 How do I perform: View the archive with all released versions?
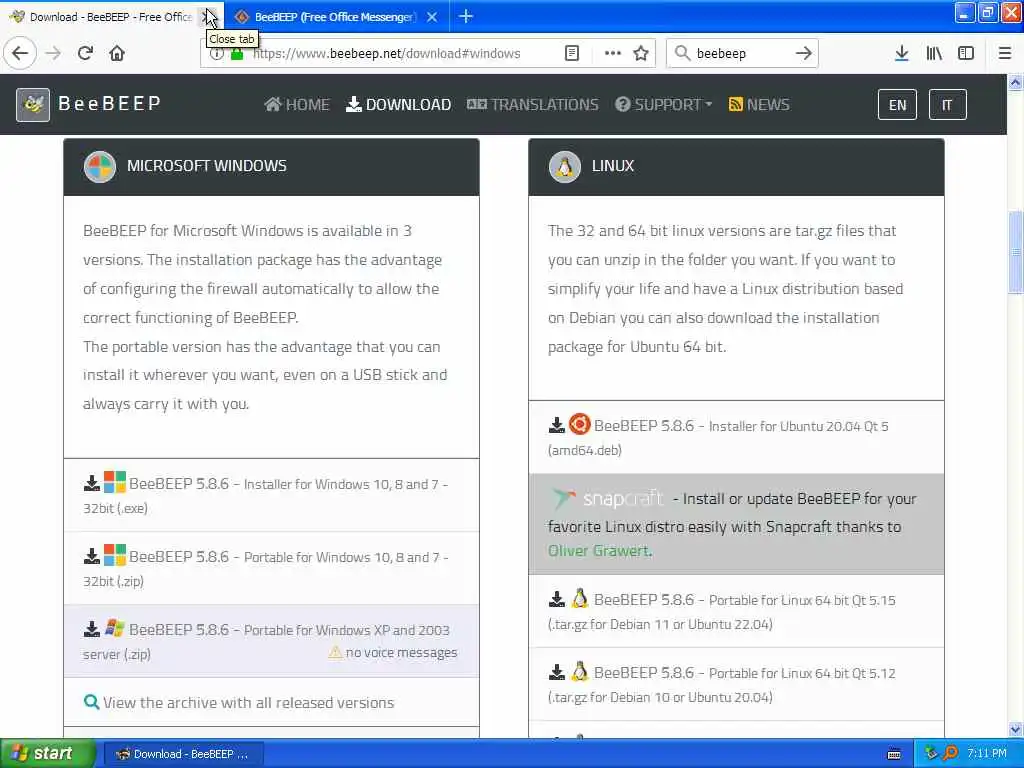(x=248, y=703)
